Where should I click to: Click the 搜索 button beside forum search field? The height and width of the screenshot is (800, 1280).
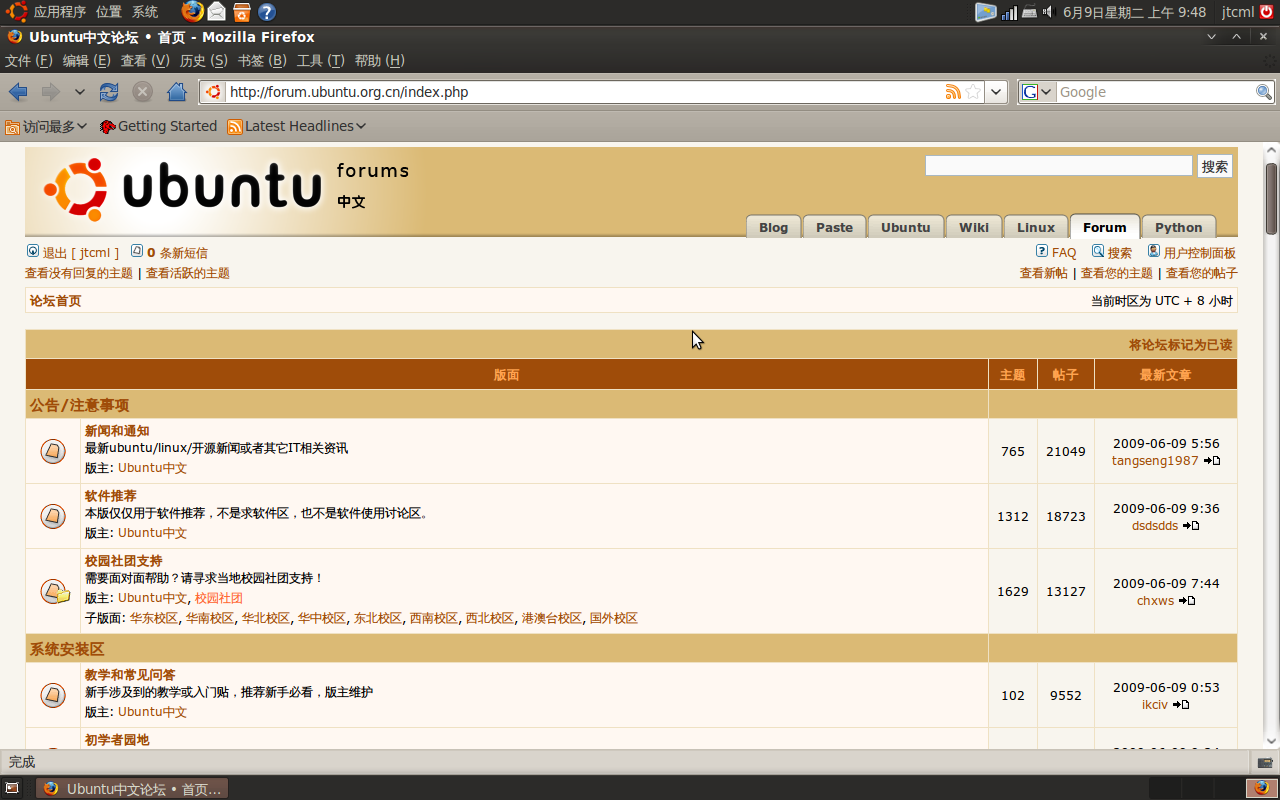(x=1215, y=166)
